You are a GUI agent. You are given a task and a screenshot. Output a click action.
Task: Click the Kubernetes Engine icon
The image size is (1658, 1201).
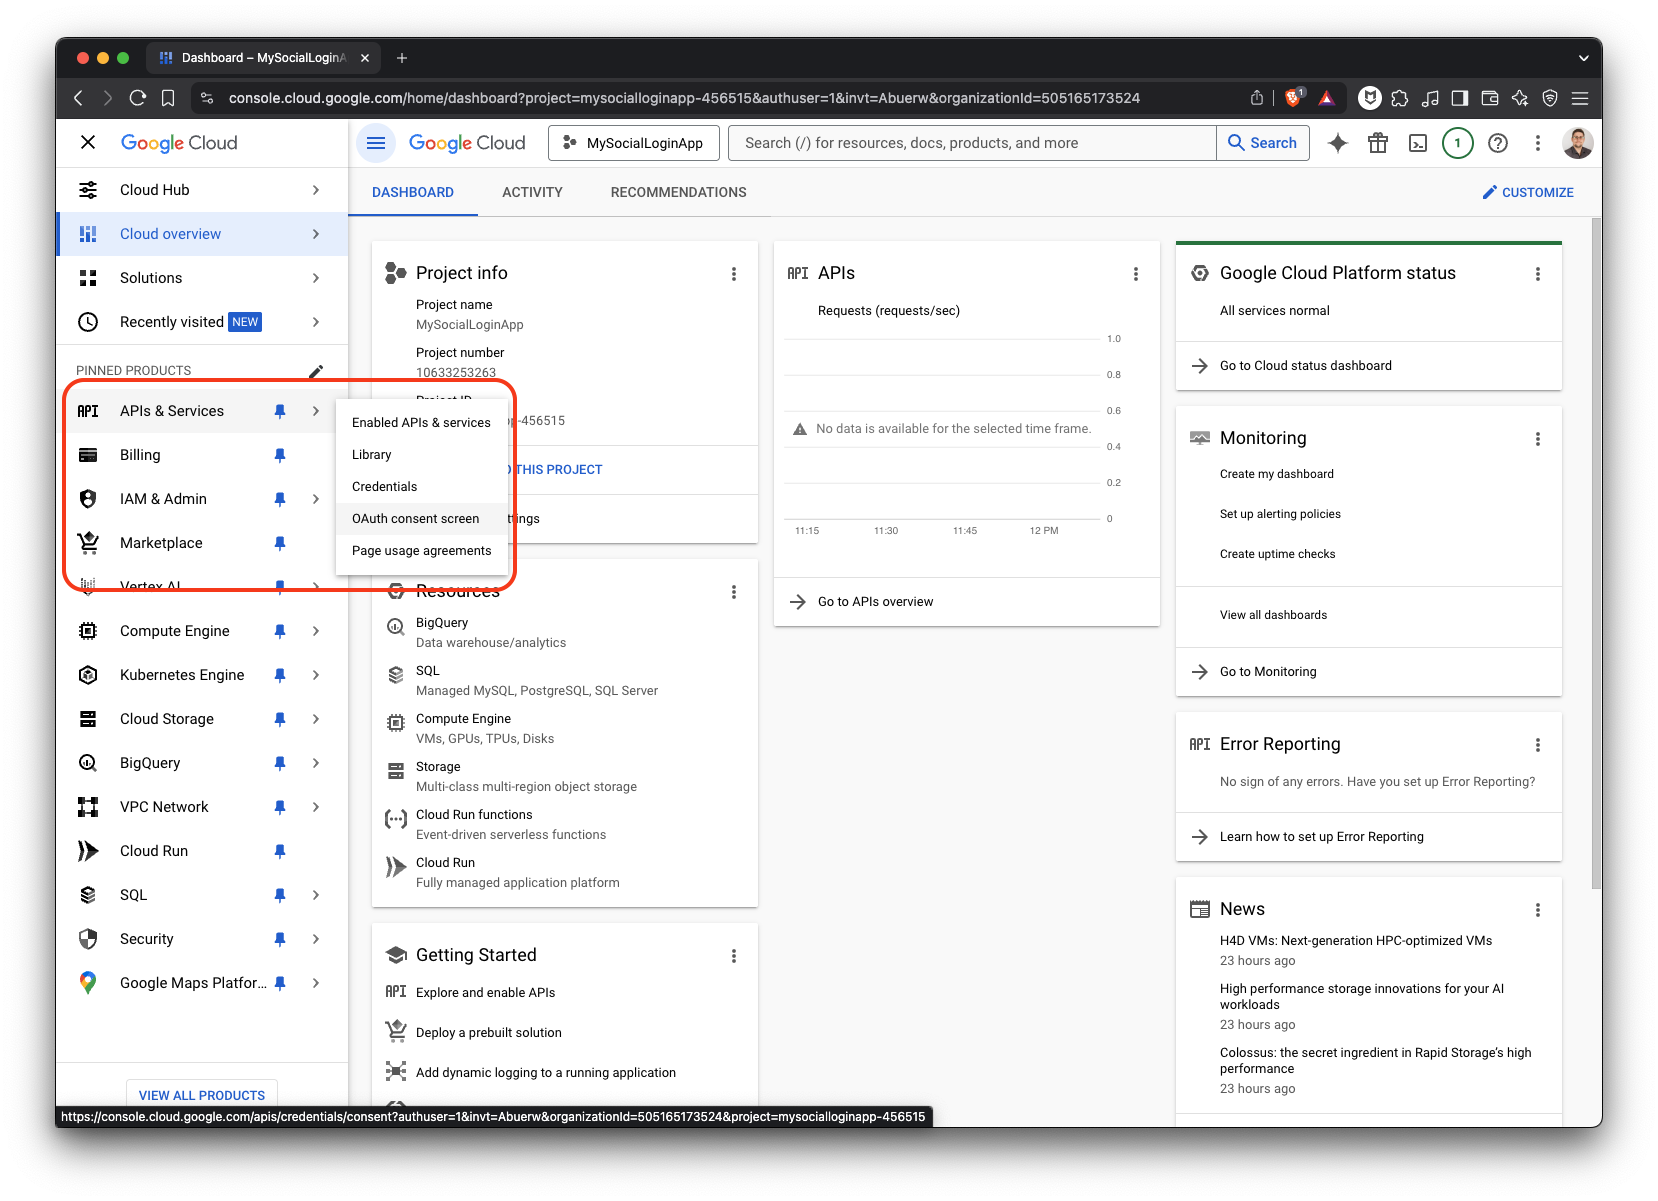88,675
